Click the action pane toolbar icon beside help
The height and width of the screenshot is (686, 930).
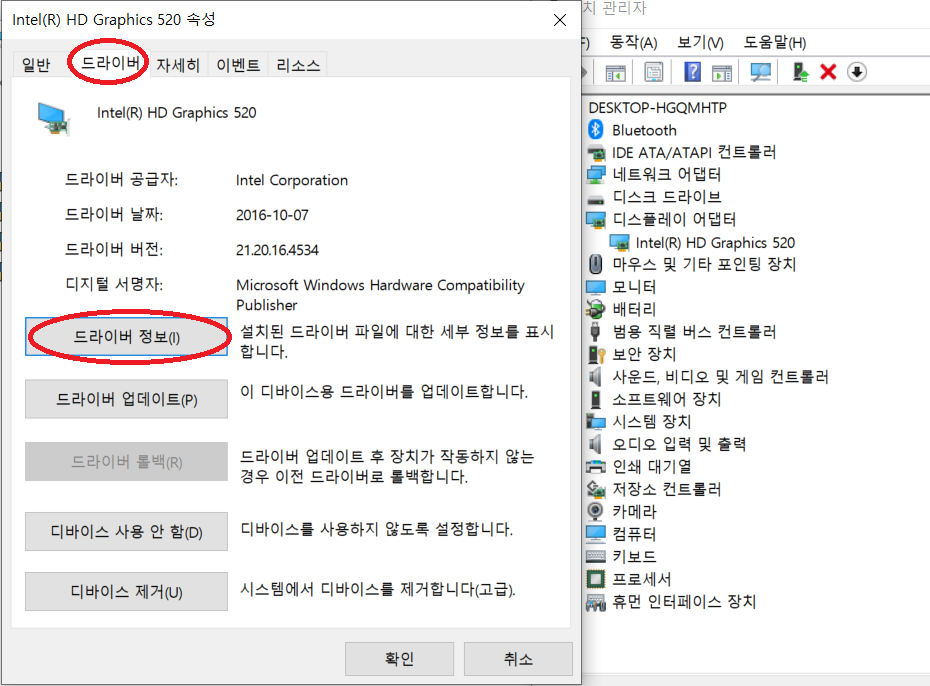click(722, 73)
